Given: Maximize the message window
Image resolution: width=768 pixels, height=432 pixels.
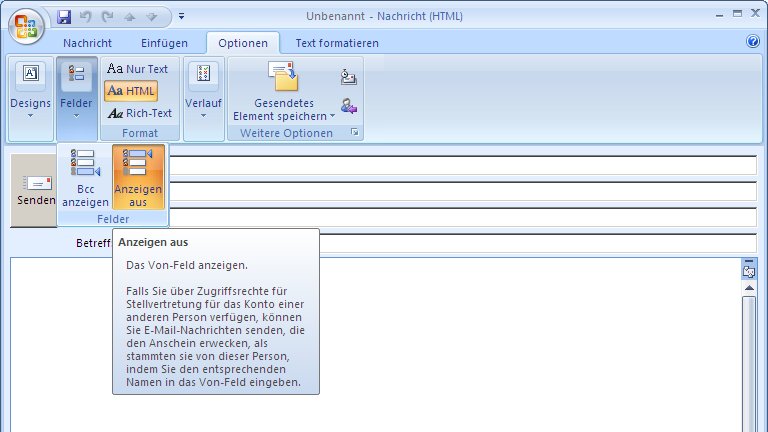Looking at the screenshot, I should (737, 14).
